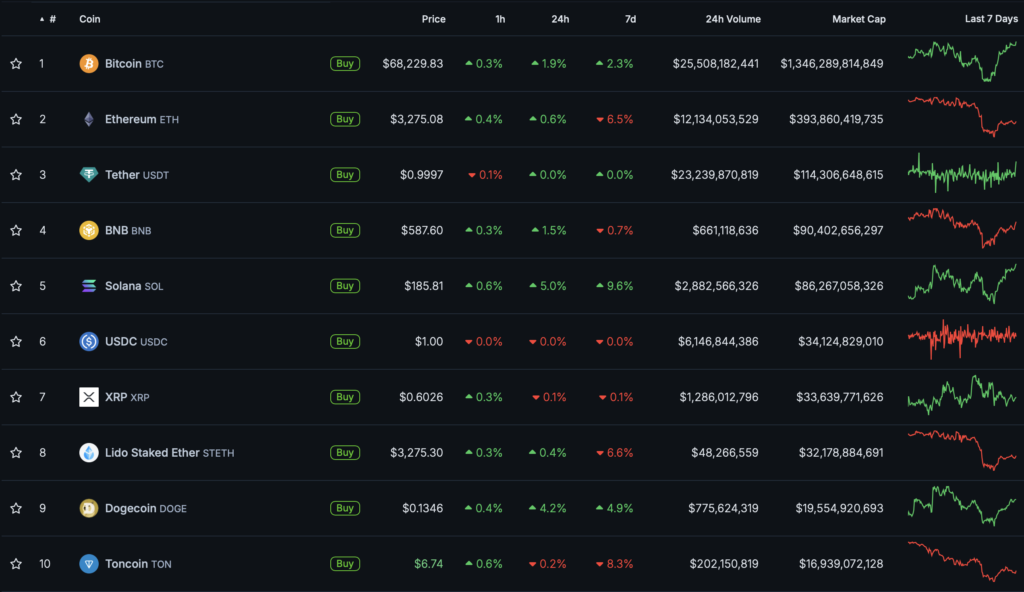Image resolution: width=1024 pixels, height=592 pixels.
Task: Click the XRP logo icon
Action: (89, 397)
